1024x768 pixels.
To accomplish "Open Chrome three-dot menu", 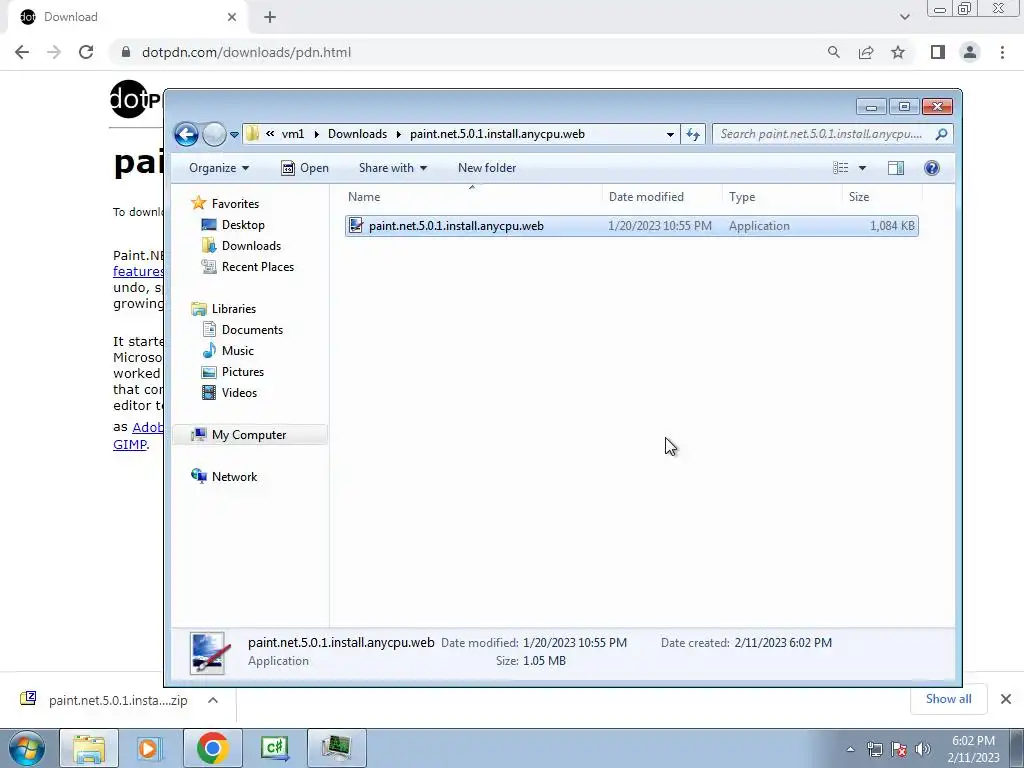I will pos(1002,52).
